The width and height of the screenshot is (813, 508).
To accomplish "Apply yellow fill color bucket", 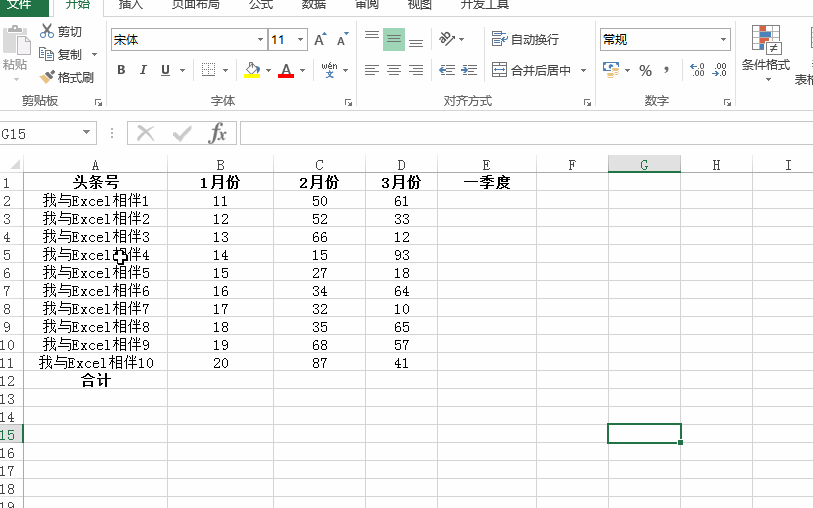I will (252, 70).
